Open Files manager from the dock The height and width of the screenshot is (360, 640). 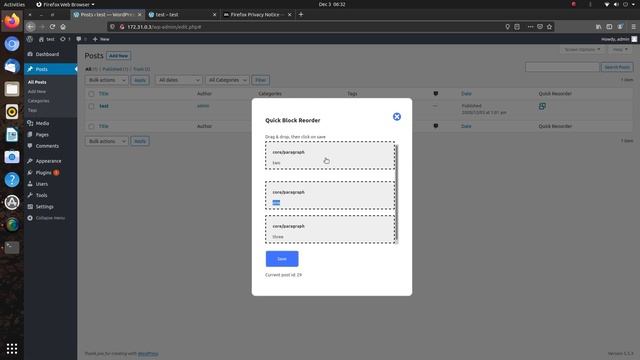(12, 89)
